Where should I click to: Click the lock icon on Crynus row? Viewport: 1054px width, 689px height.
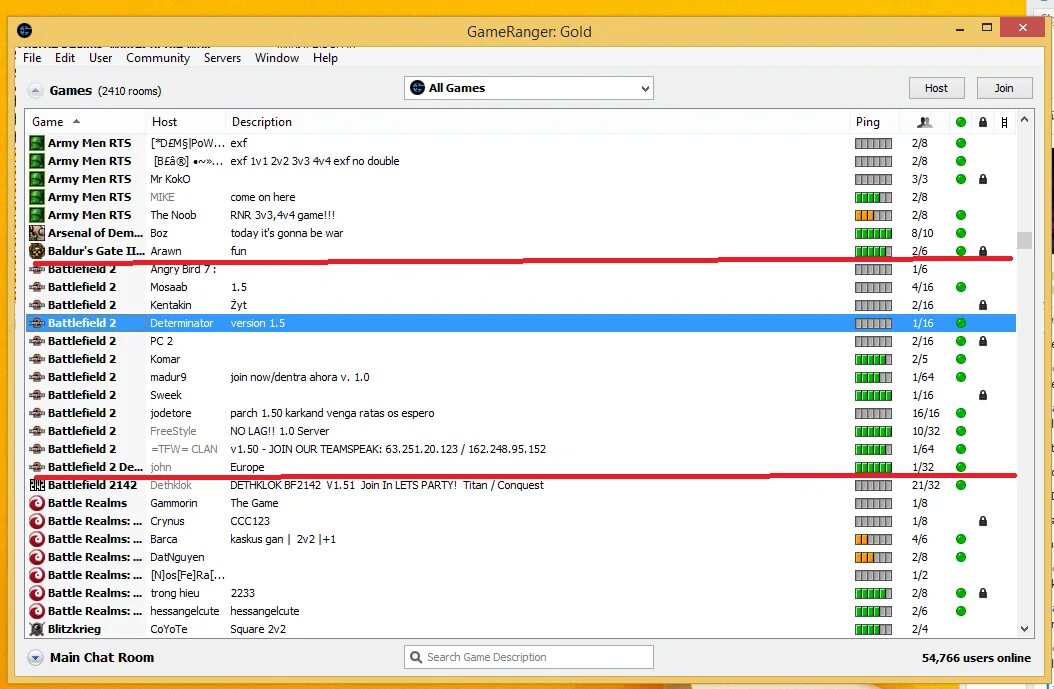(x=983, y=521)
